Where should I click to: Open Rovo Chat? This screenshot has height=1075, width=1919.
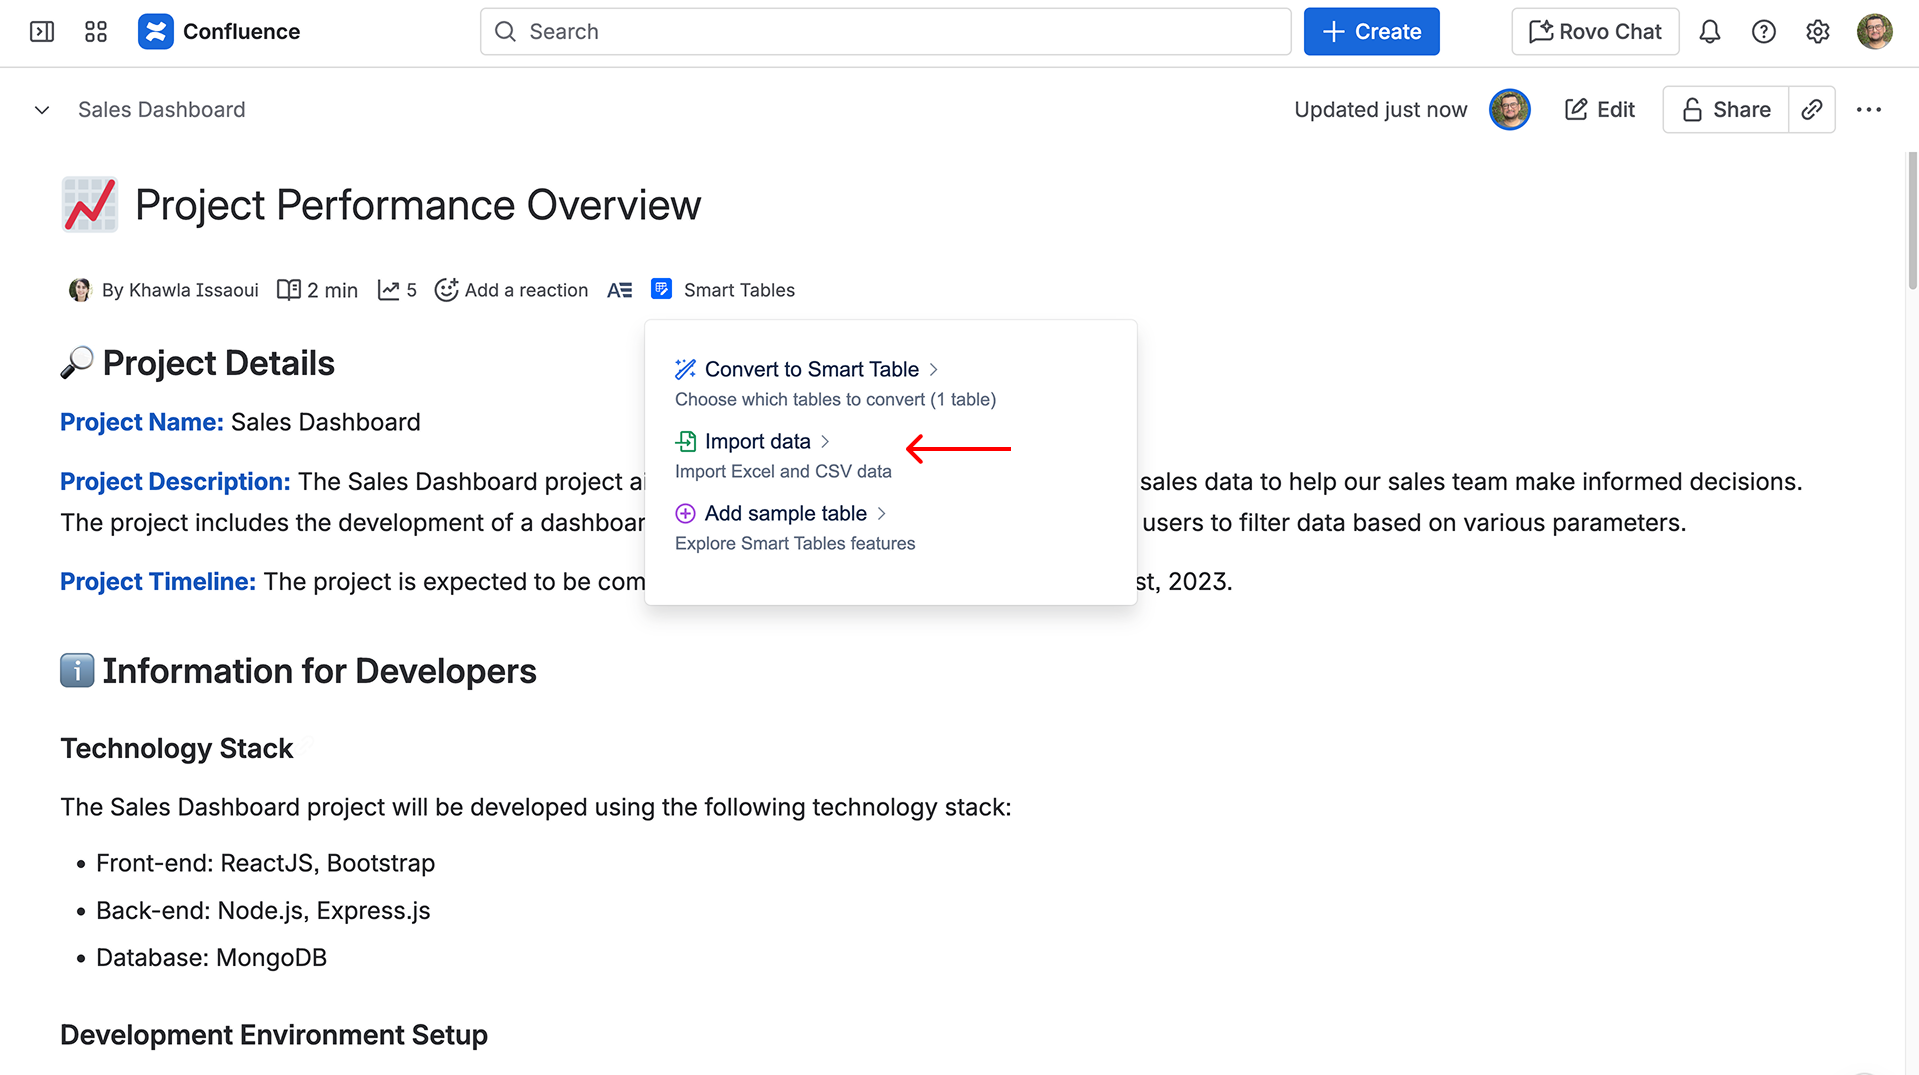coord(1595,32)
